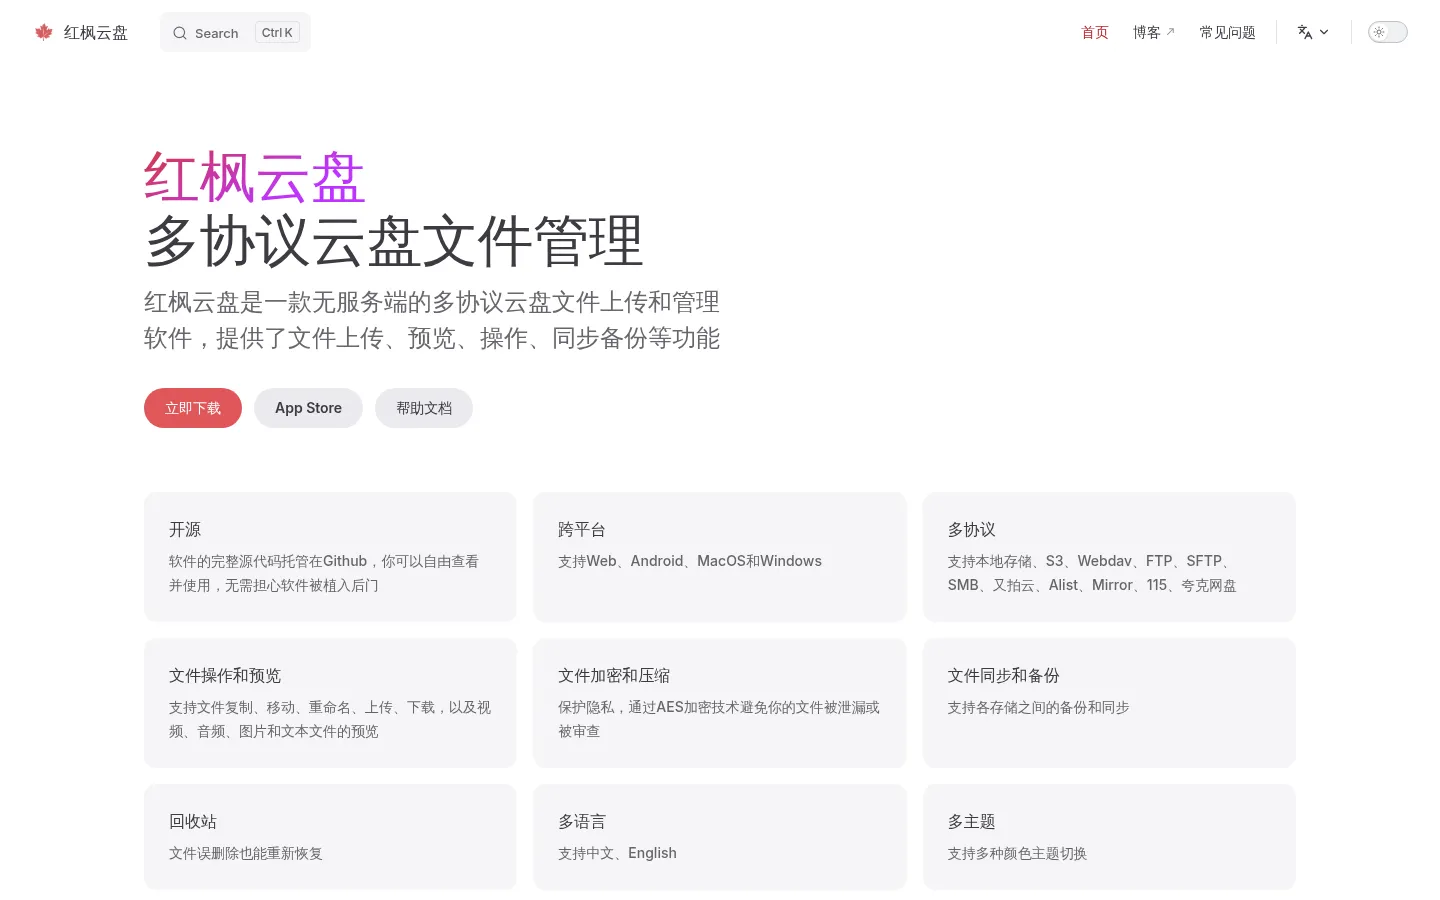The image size is (1440, 900).
Task: Open the Search input box
Action: point(235,32)
